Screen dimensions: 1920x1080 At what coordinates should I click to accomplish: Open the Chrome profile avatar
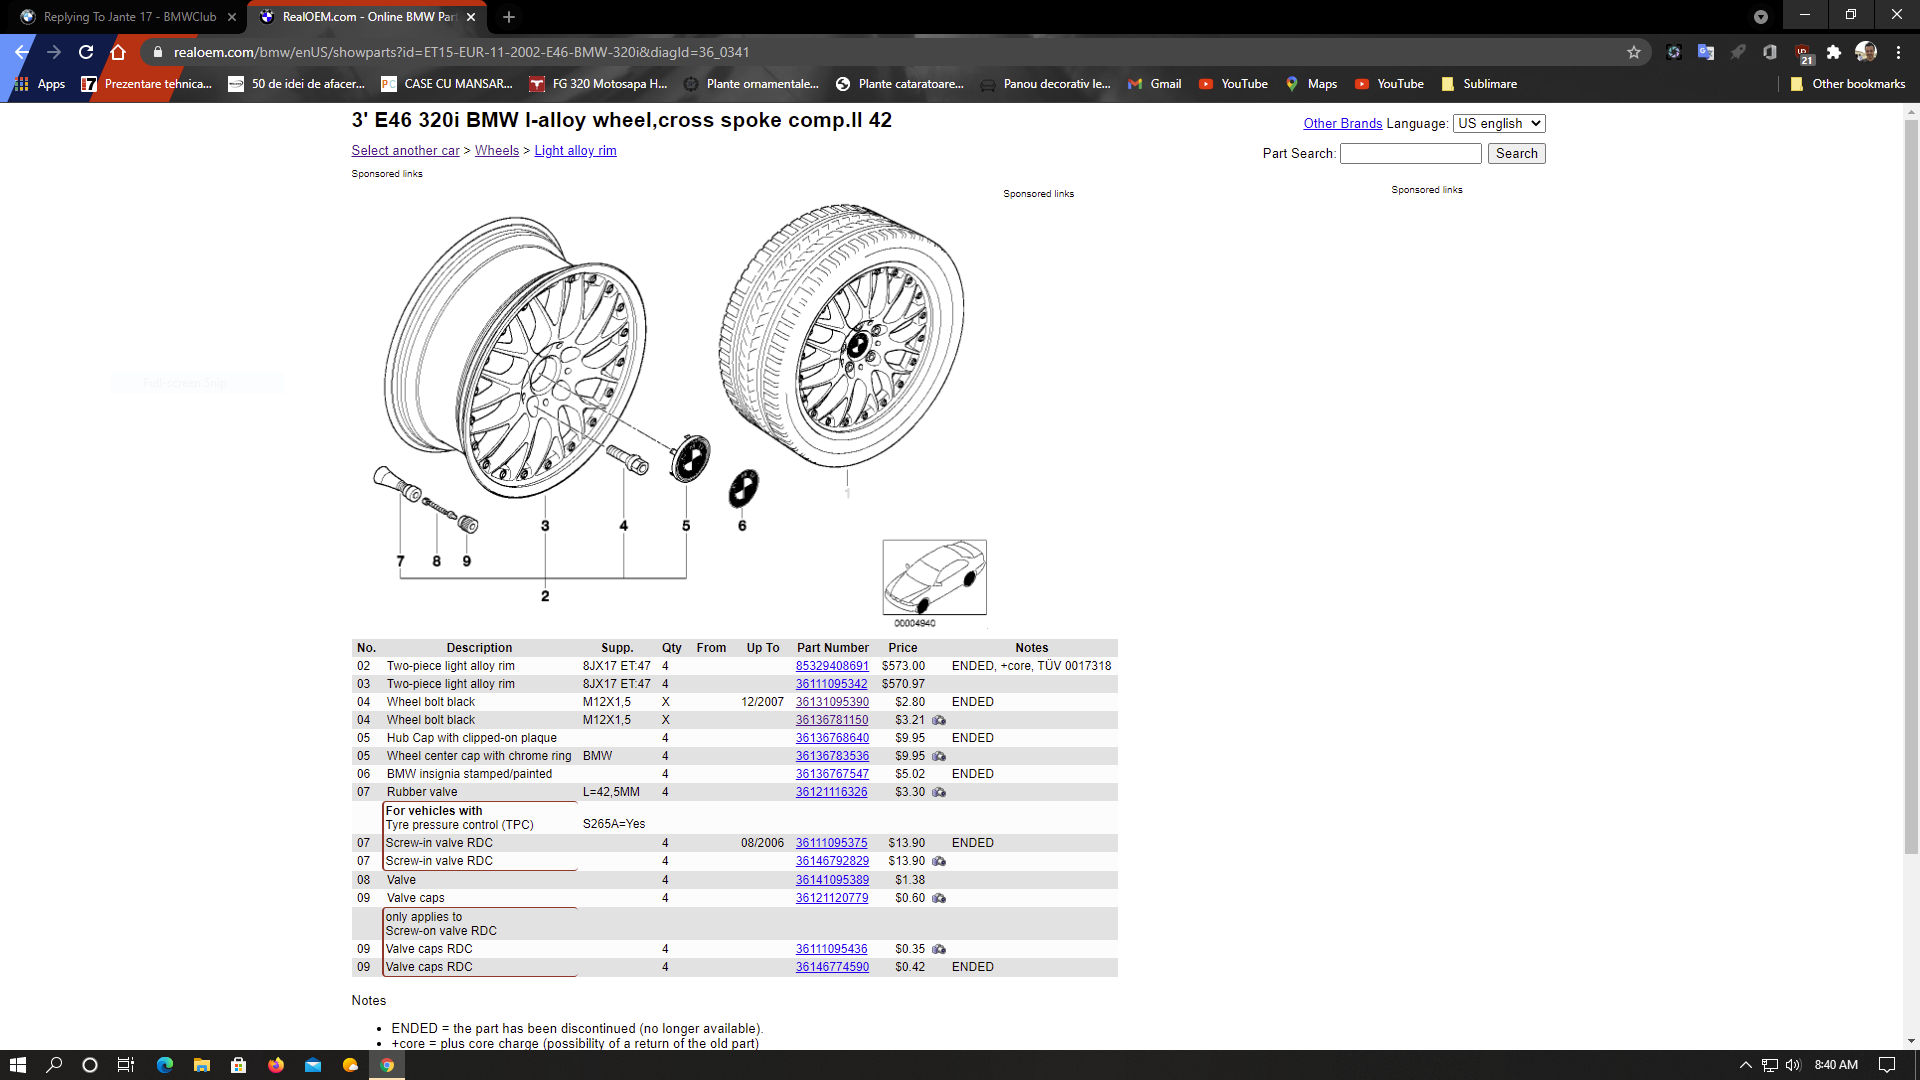(1866, 52)
